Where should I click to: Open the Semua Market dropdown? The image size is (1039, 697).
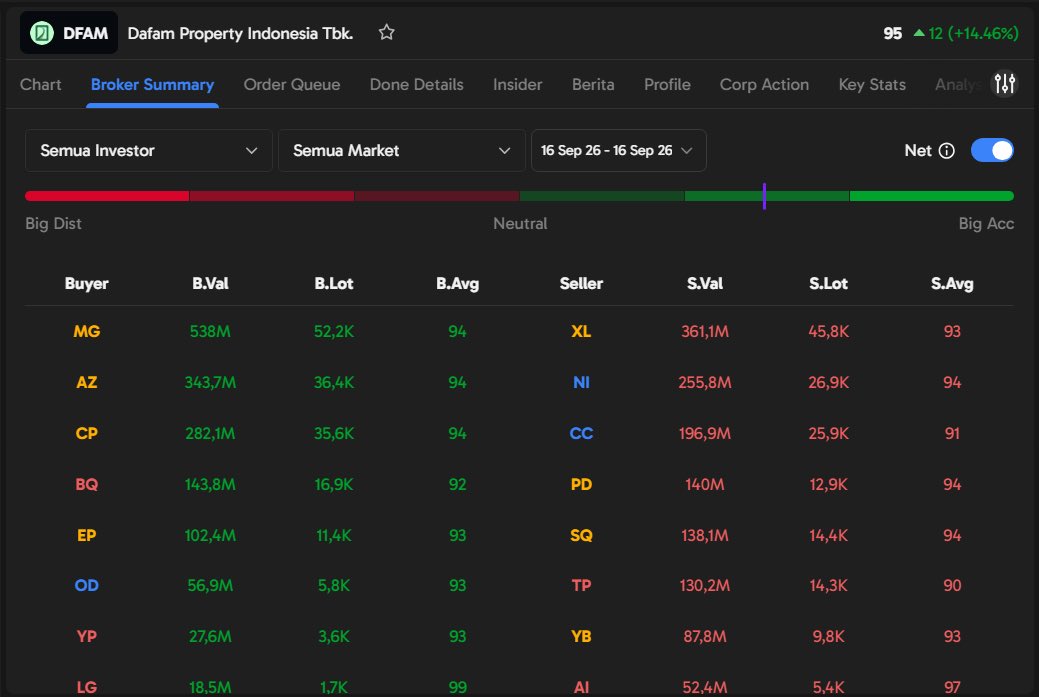[402, 150]
